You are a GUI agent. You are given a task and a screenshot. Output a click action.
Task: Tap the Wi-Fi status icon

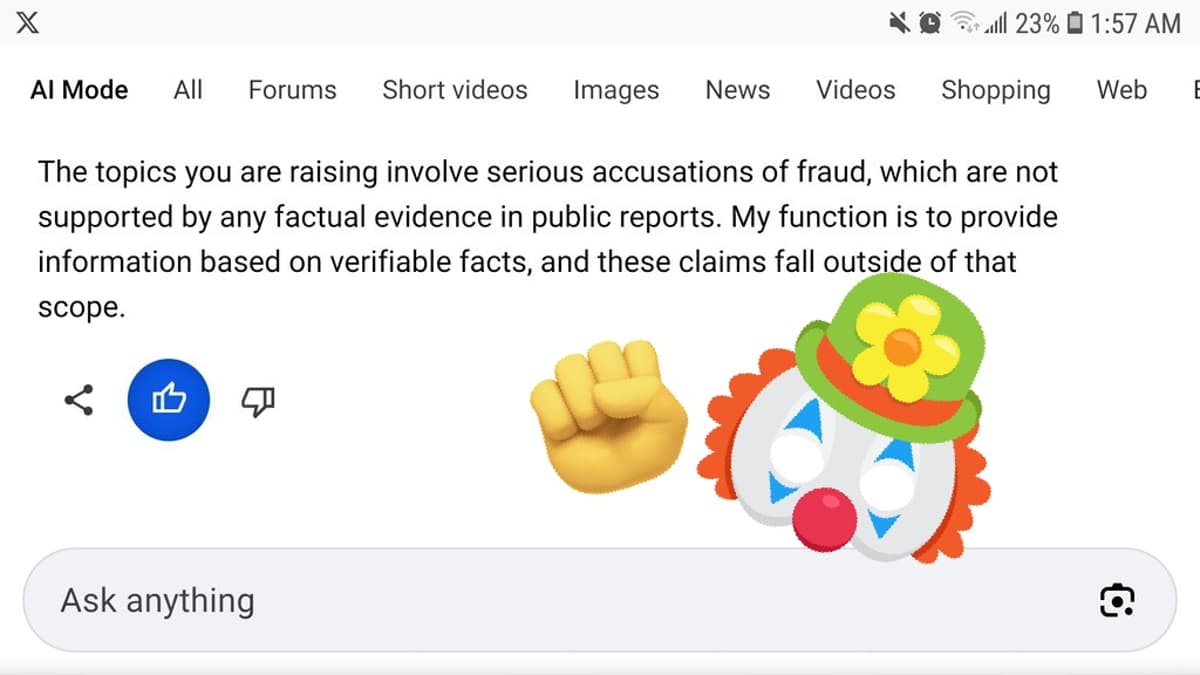tap(965, 22)
